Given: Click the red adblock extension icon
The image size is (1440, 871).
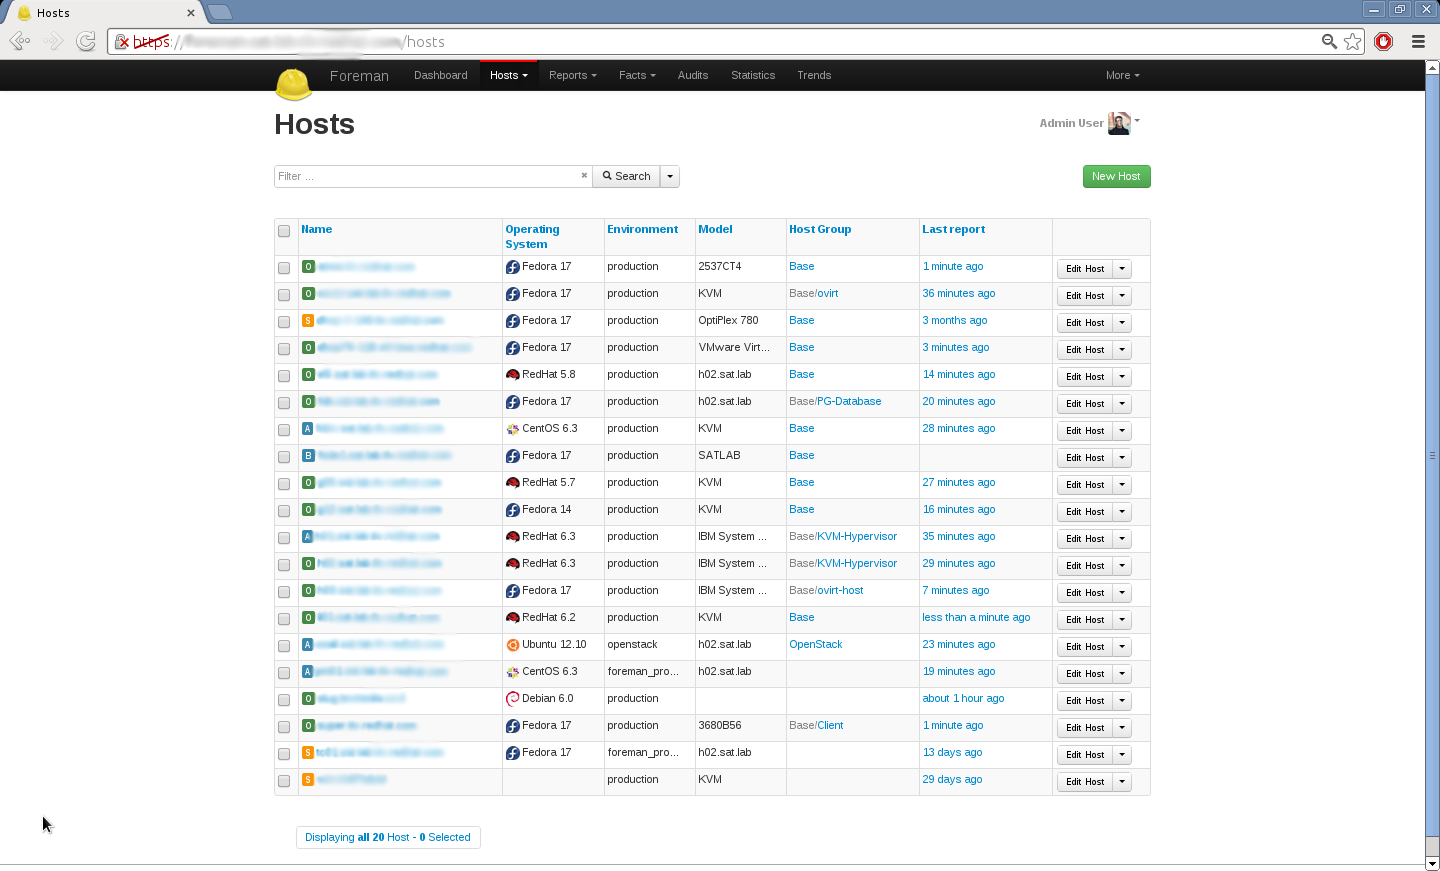Looking at the screenshot, I should click(x=1384, y=41).
